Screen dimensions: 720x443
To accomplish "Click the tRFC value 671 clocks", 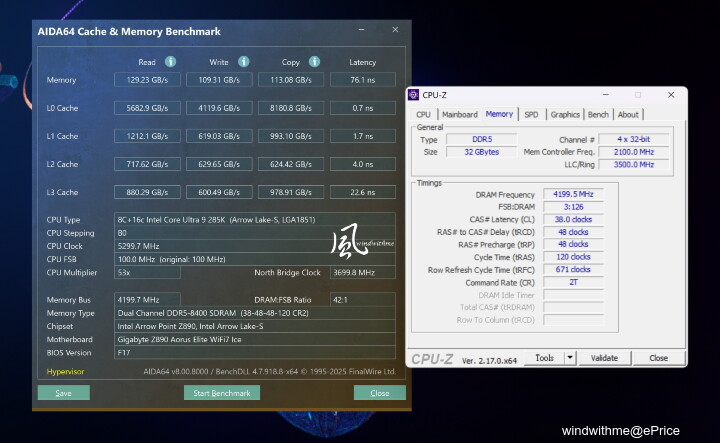I will tap(573, 269).
